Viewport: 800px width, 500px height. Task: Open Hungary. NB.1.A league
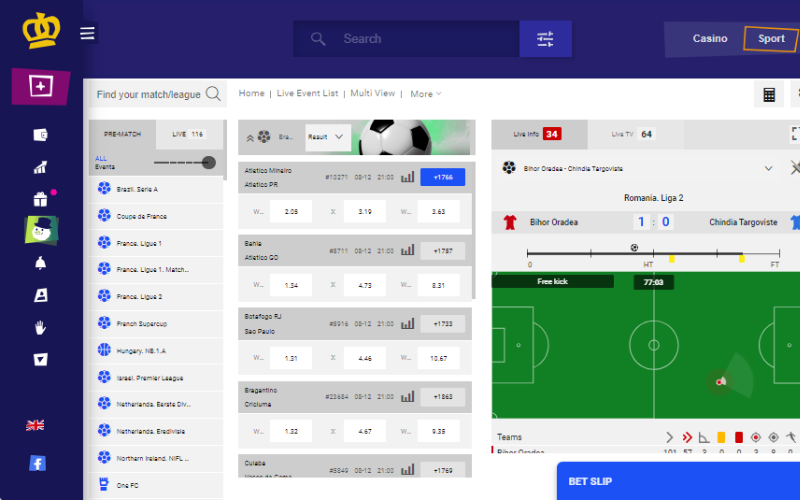(156, 351)
